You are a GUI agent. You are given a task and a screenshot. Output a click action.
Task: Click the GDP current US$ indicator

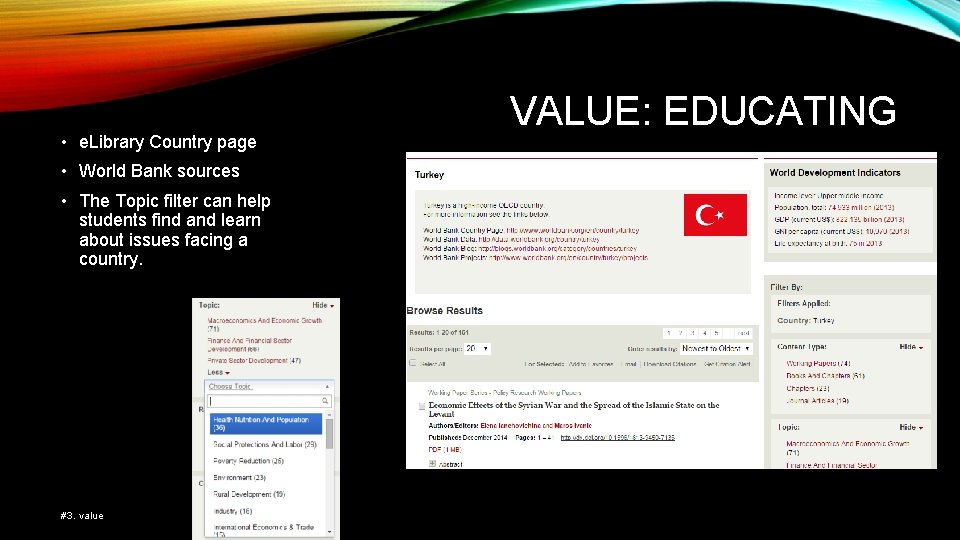tap(839, 219)
